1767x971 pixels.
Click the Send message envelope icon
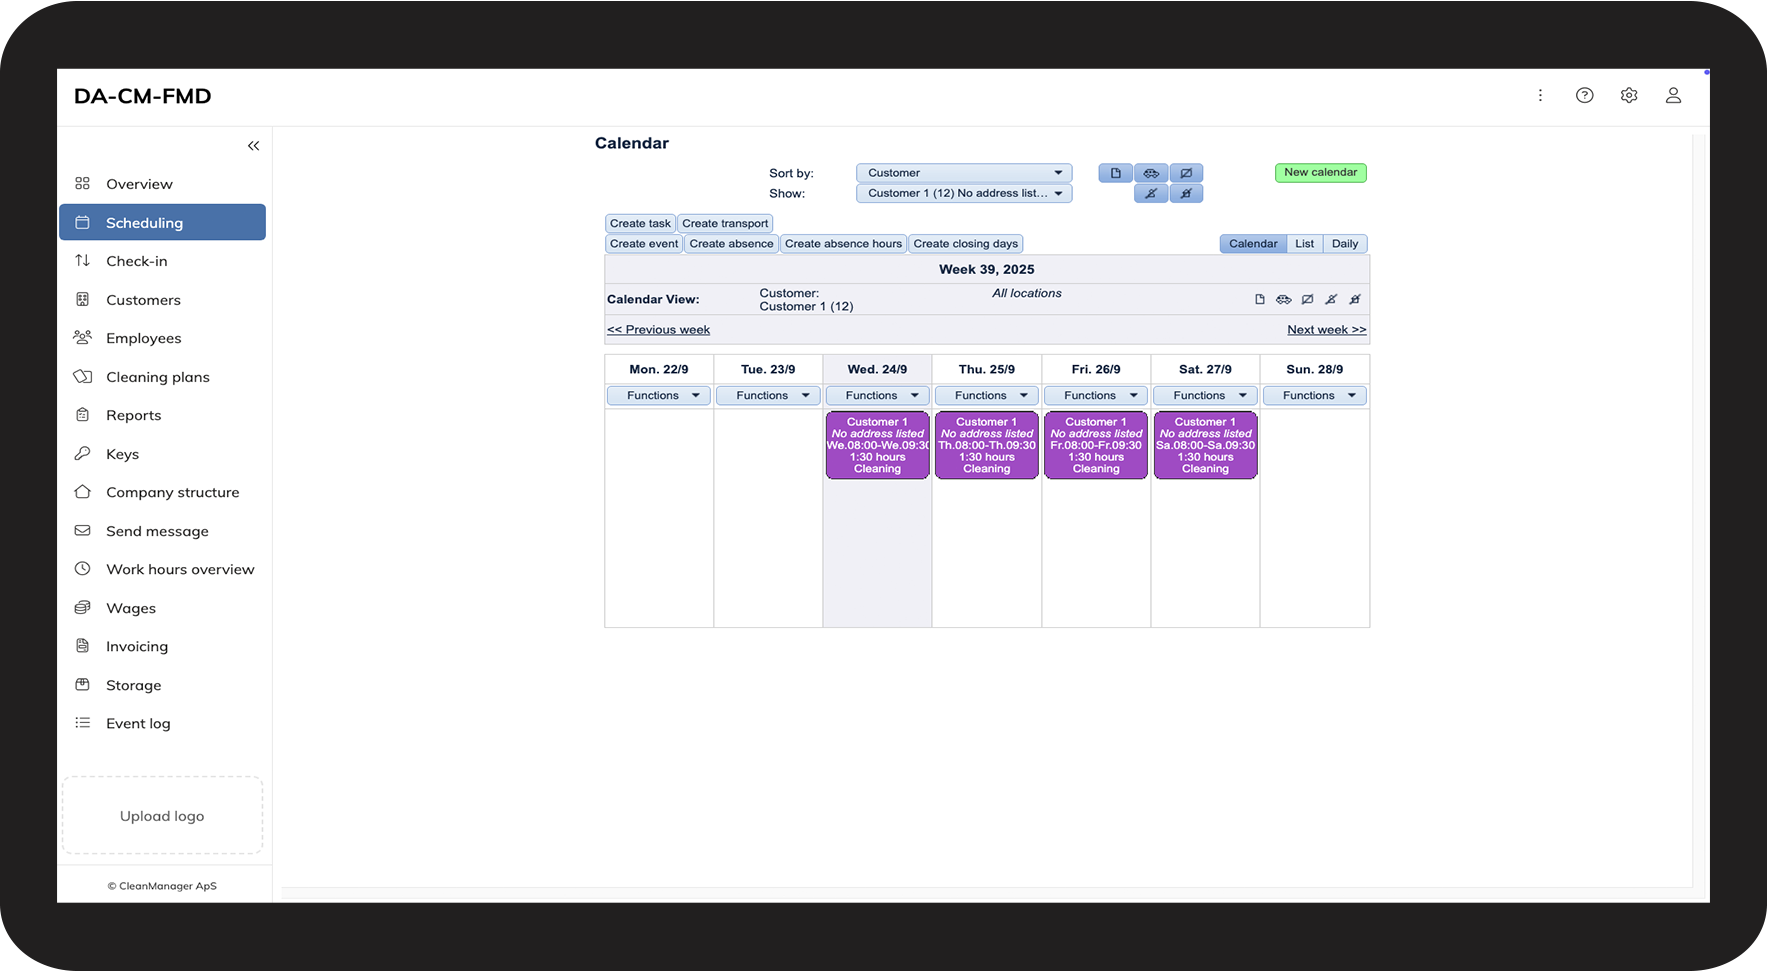(x=82, y=530)
